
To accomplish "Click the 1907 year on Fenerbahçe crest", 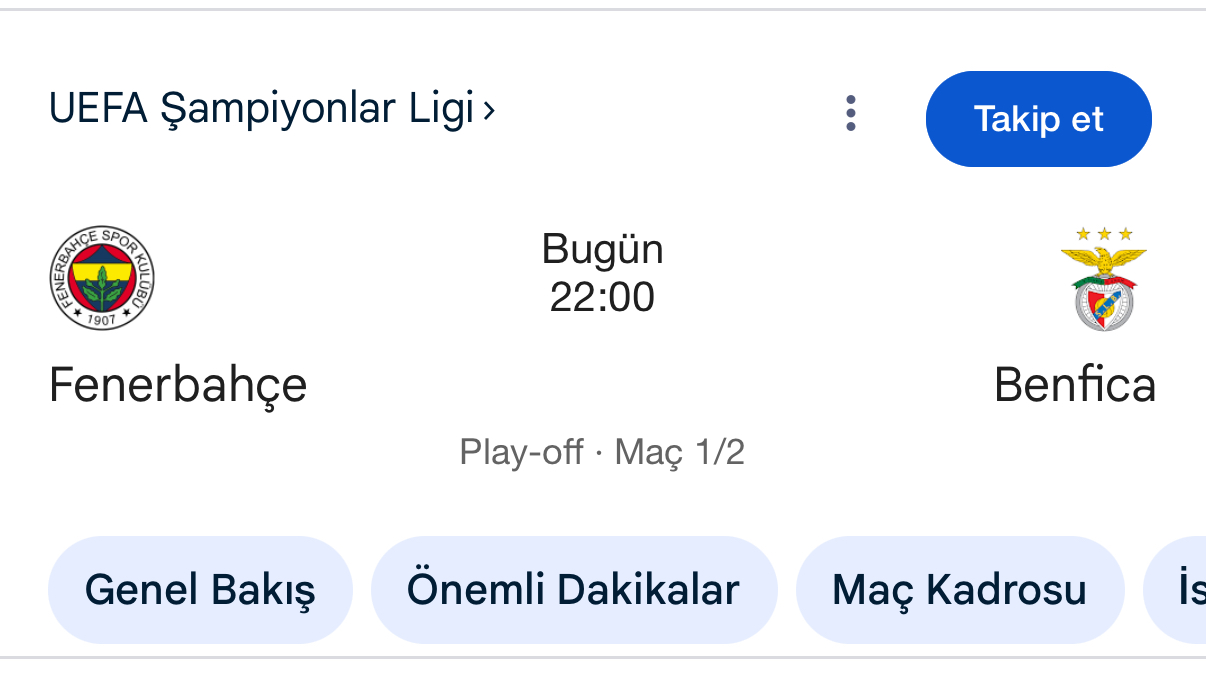I will pyautogui.click(x=102, y=318).
